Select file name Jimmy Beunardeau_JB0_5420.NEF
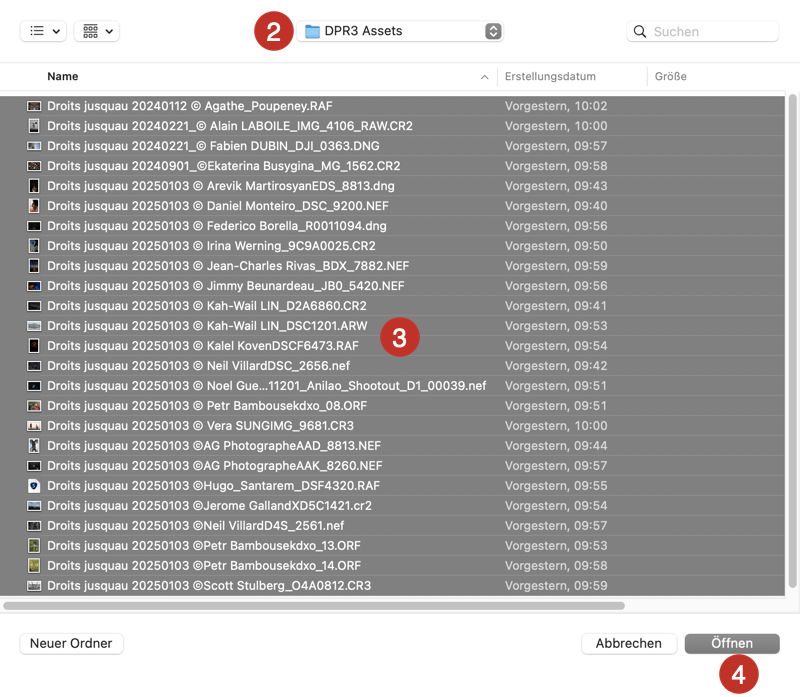 [226, 286]
